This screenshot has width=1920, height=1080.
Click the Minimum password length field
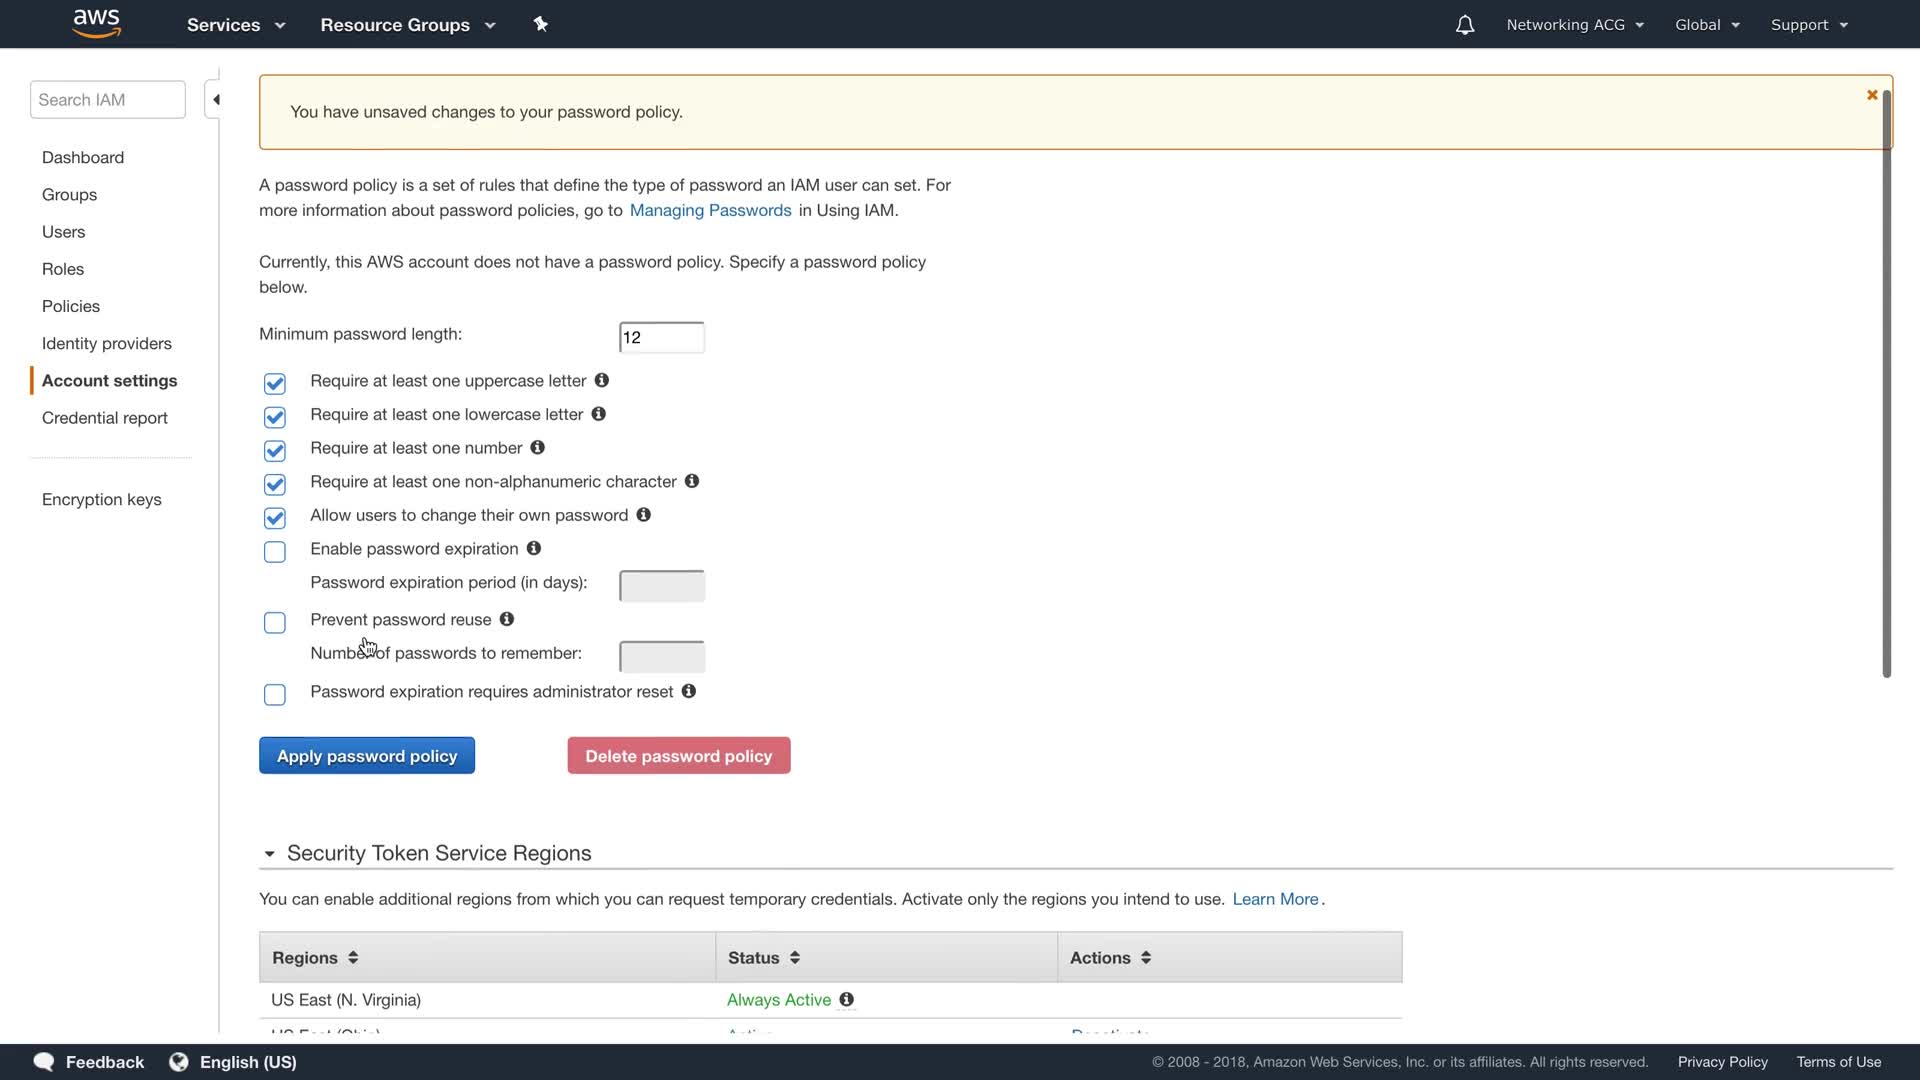pos(661,338)
